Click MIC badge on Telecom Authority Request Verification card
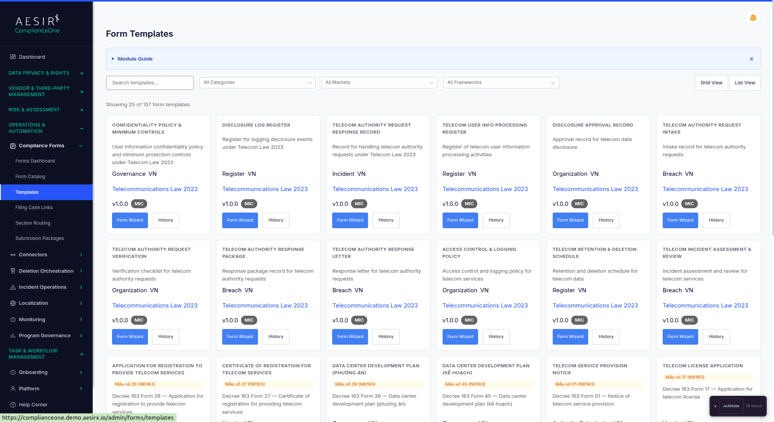The image size is (774, 422). point(139,320)
